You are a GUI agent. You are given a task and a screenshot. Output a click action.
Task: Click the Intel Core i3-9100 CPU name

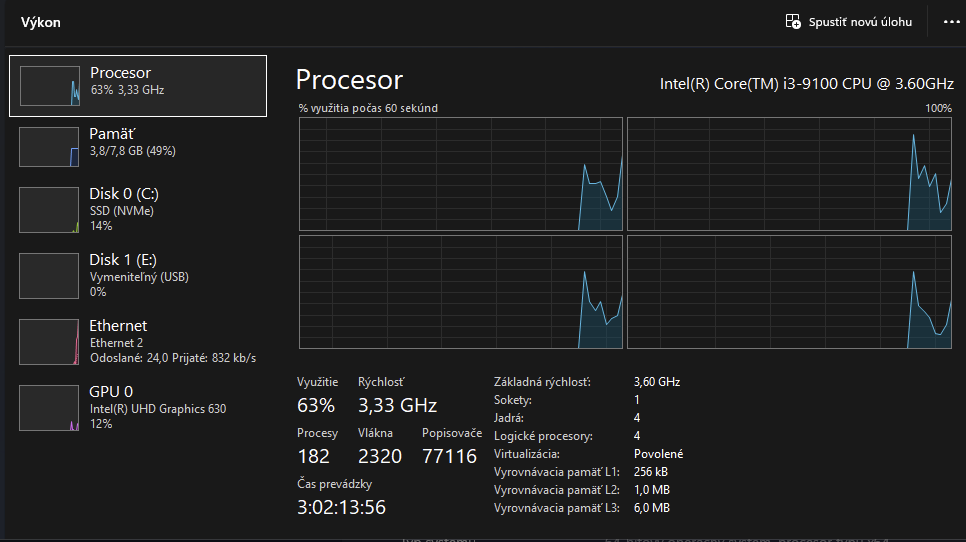point(805,83)
